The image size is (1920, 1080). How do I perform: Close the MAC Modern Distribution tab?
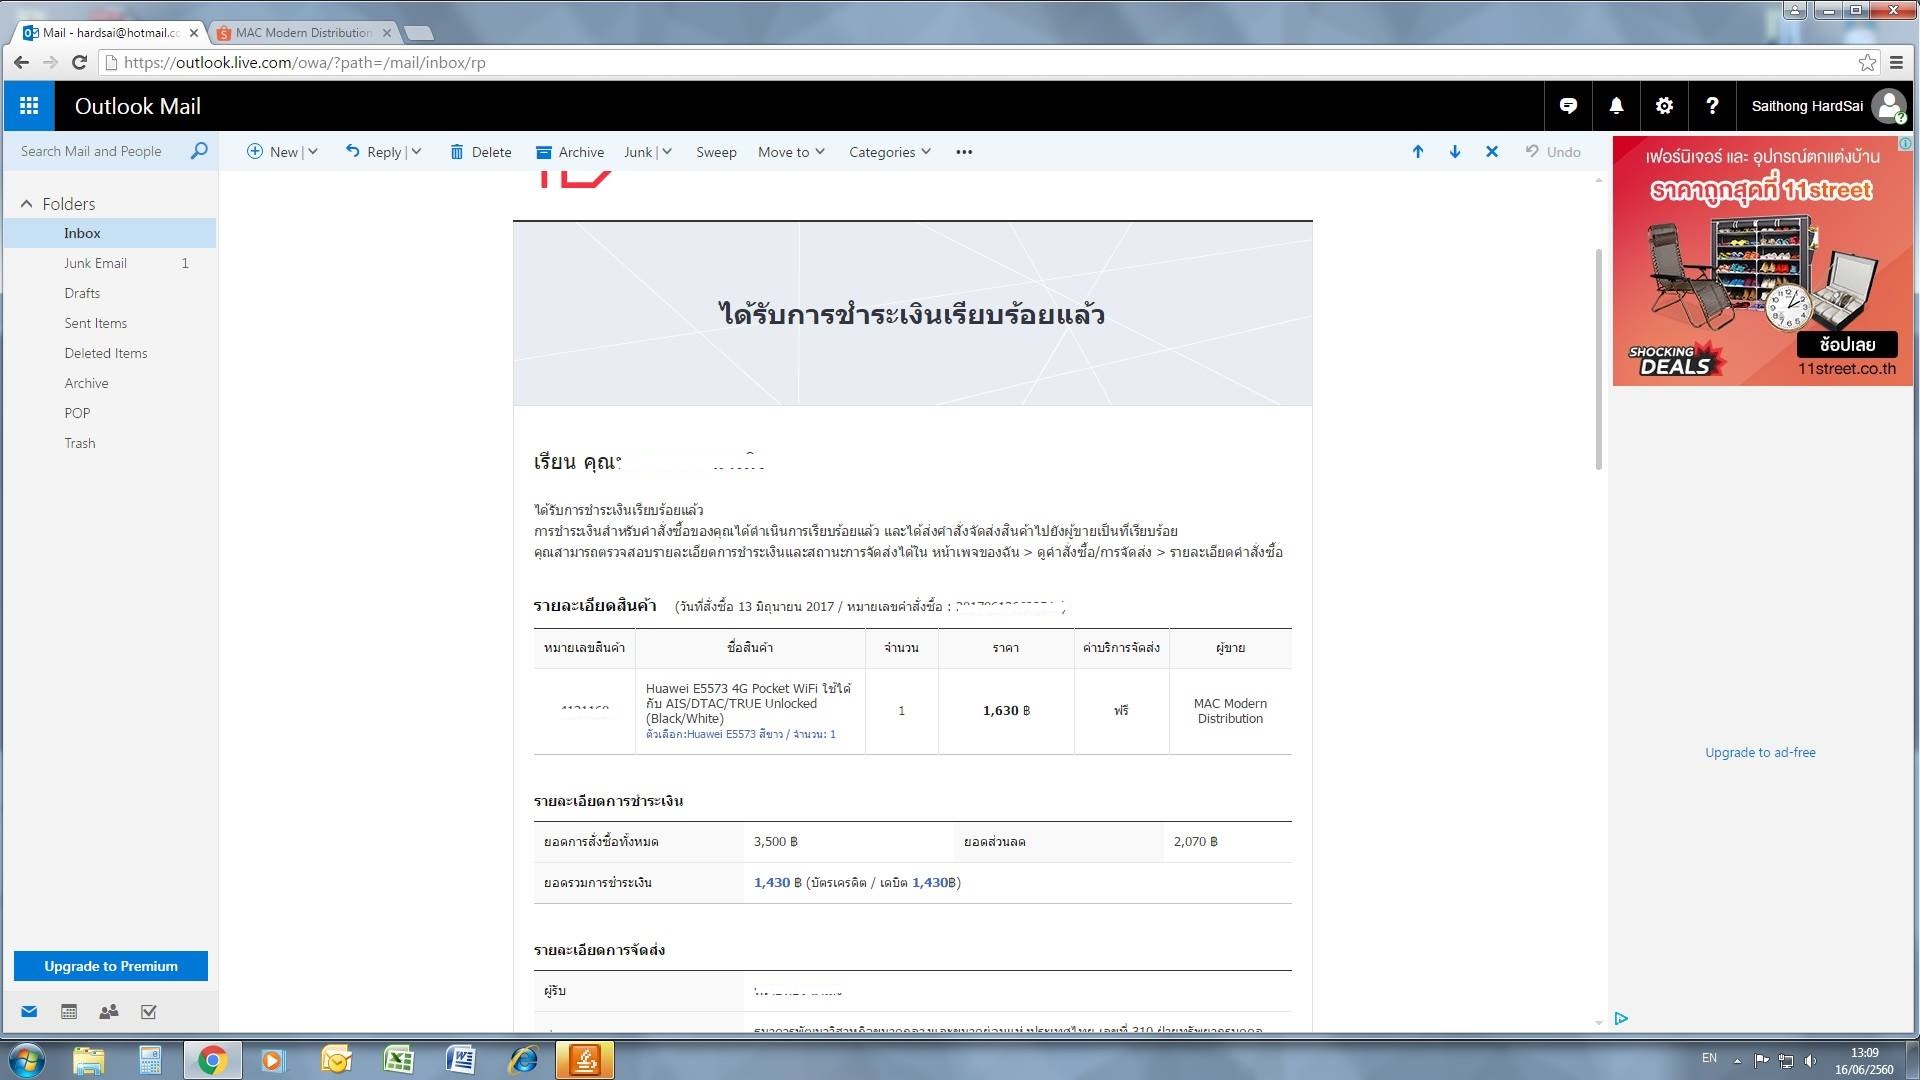(387, 33)
